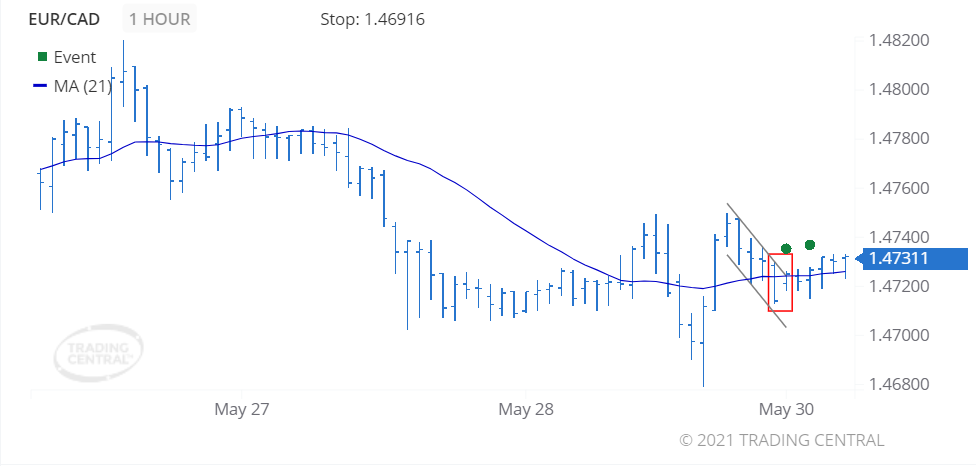Image resolution: width=976 pixels, height=466 pixels.
Task: Click the red rectangle highlighting the pattern
Action: coord(781,282)
